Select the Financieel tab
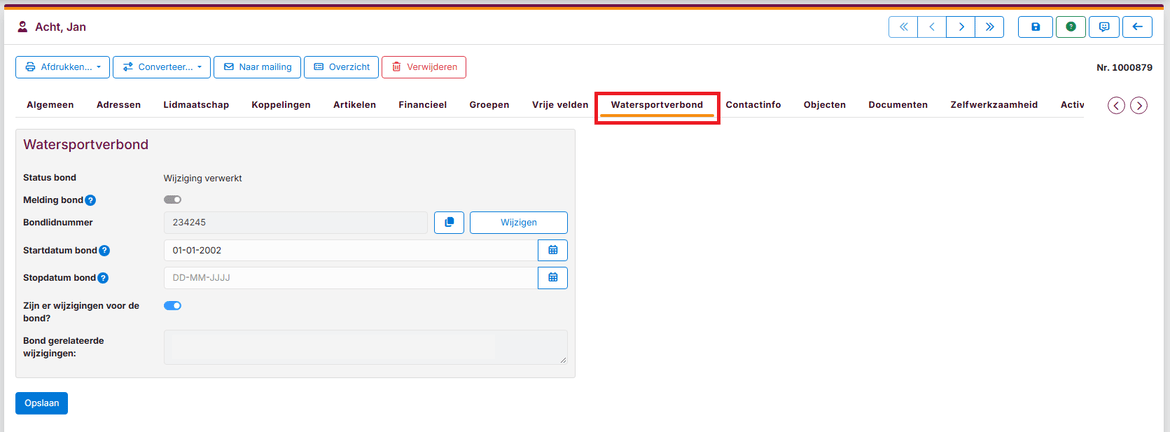 [x=422, y=105]
